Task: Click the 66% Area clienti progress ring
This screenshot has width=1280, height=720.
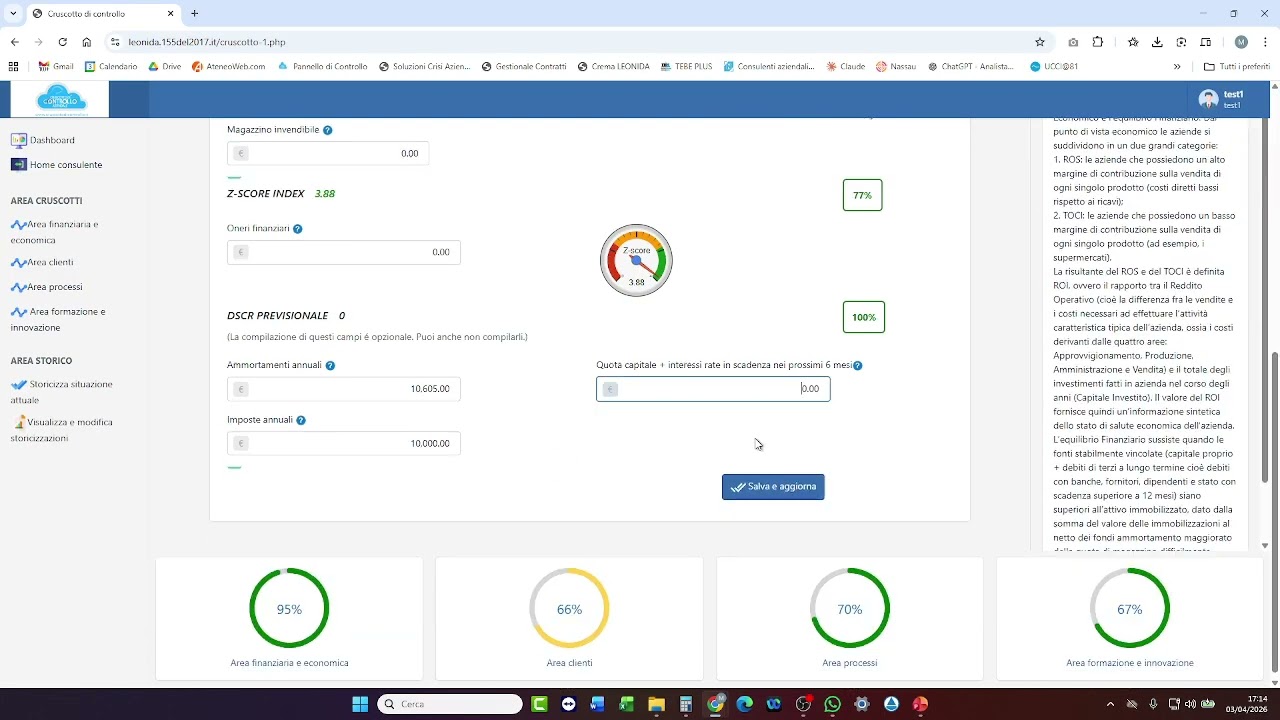Action: point(569,609)
